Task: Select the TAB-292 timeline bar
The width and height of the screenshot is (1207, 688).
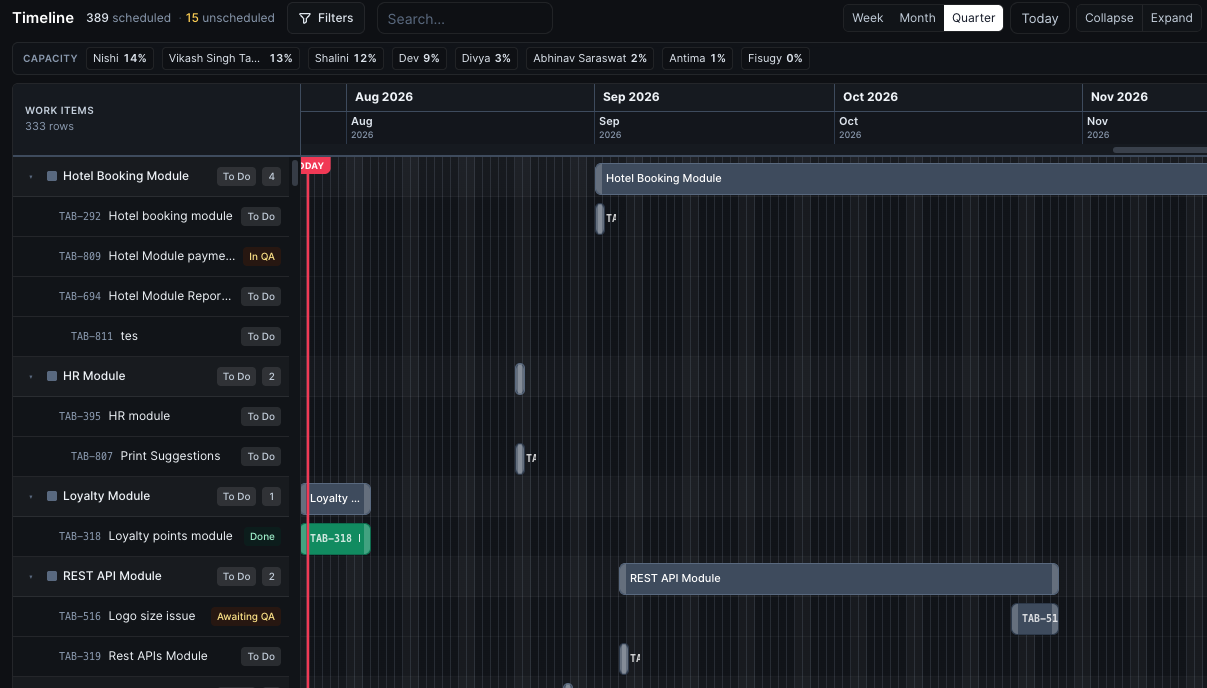Action: point(600,218)
